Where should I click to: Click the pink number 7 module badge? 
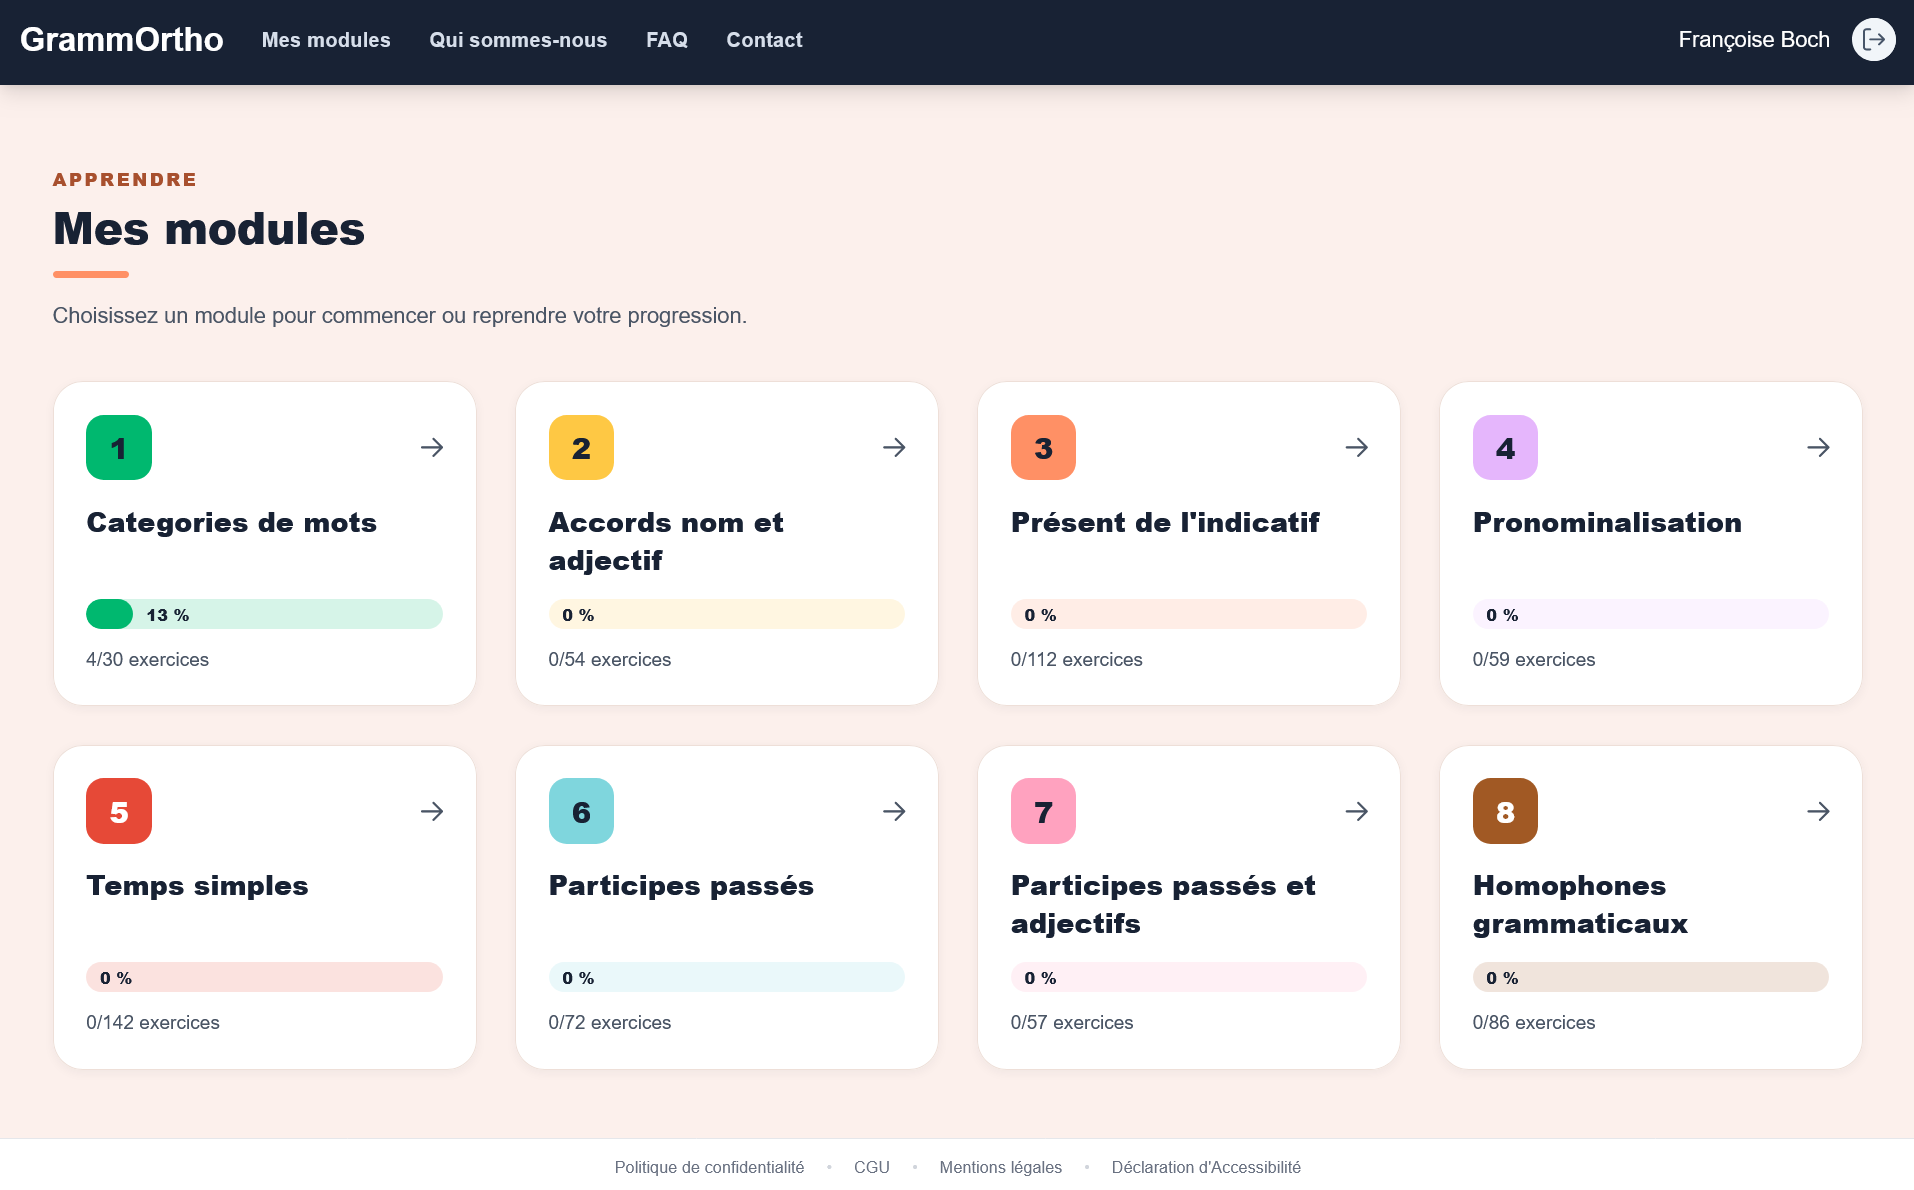click(x=1043, y=811)
